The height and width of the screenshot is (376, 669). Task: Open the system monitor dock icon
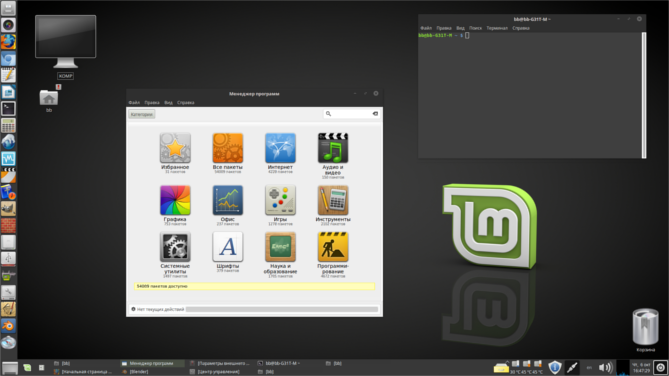click(x=8, y=159)
